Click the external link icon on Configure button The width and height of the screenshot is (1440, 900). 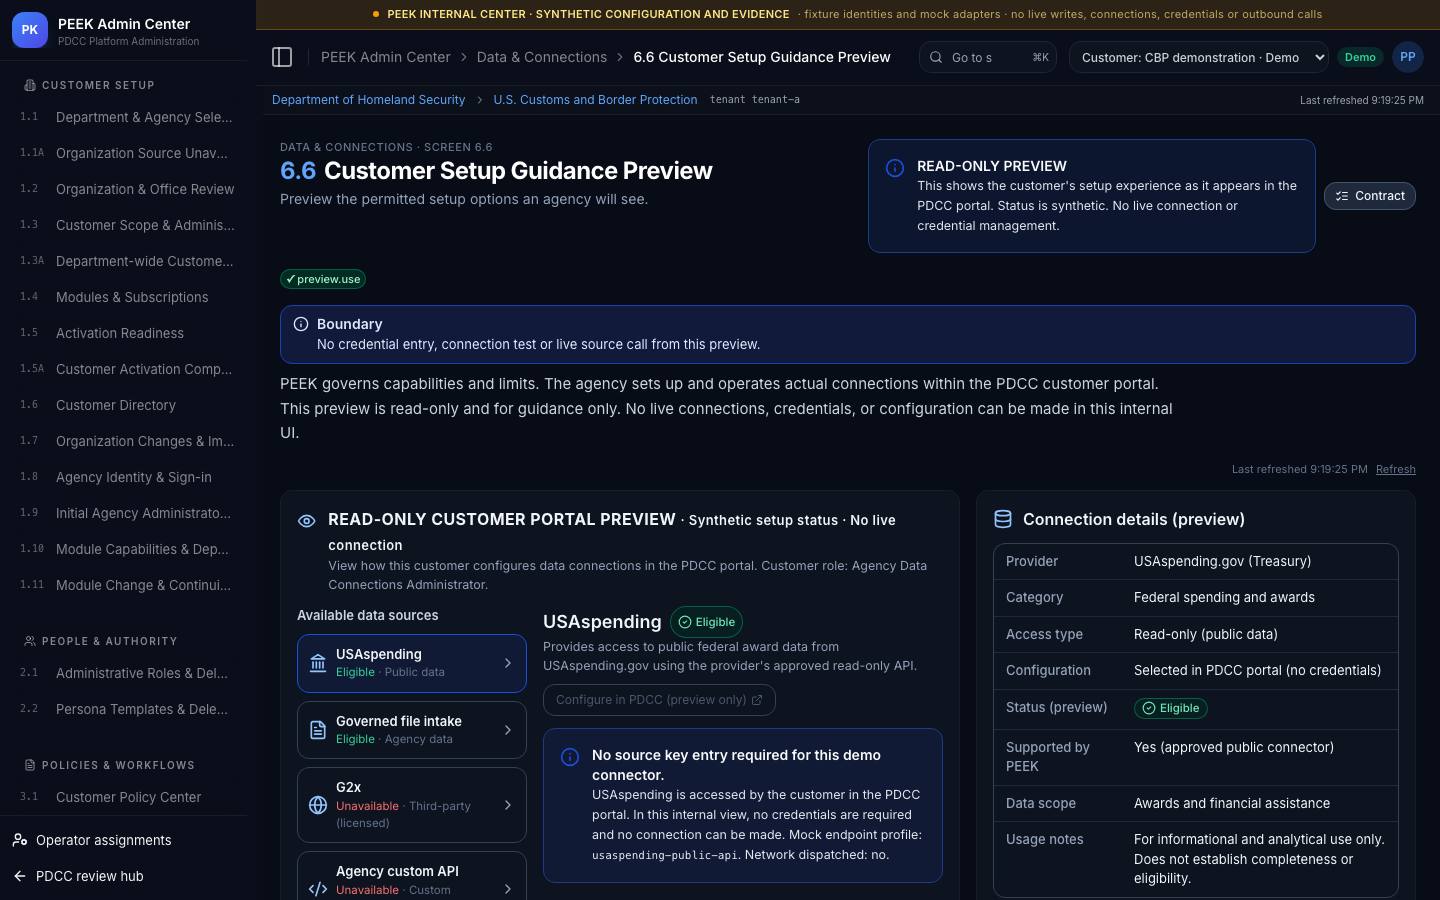click(757, 700)
